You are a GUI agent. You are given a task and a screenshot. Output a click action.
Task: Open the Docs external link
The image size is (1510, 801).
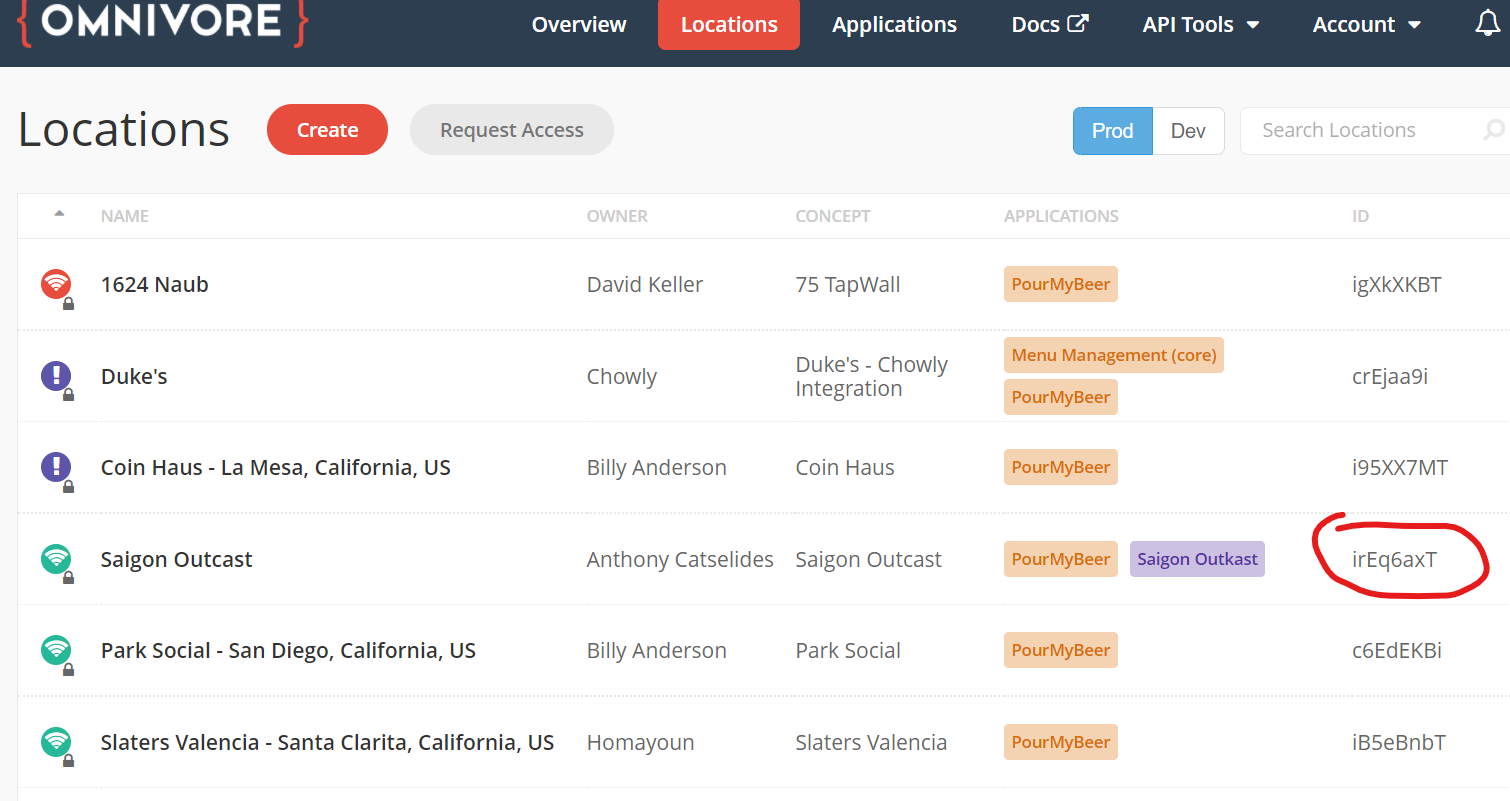1049,25
